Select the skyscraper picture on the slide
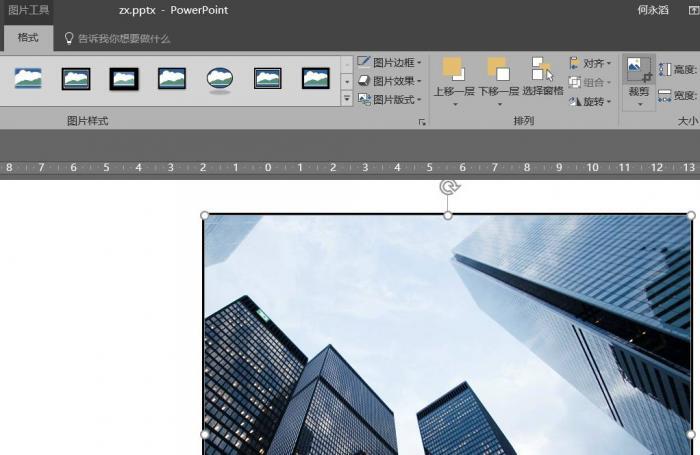The height and width of the screenshot is (455, 700). [448, 335]
